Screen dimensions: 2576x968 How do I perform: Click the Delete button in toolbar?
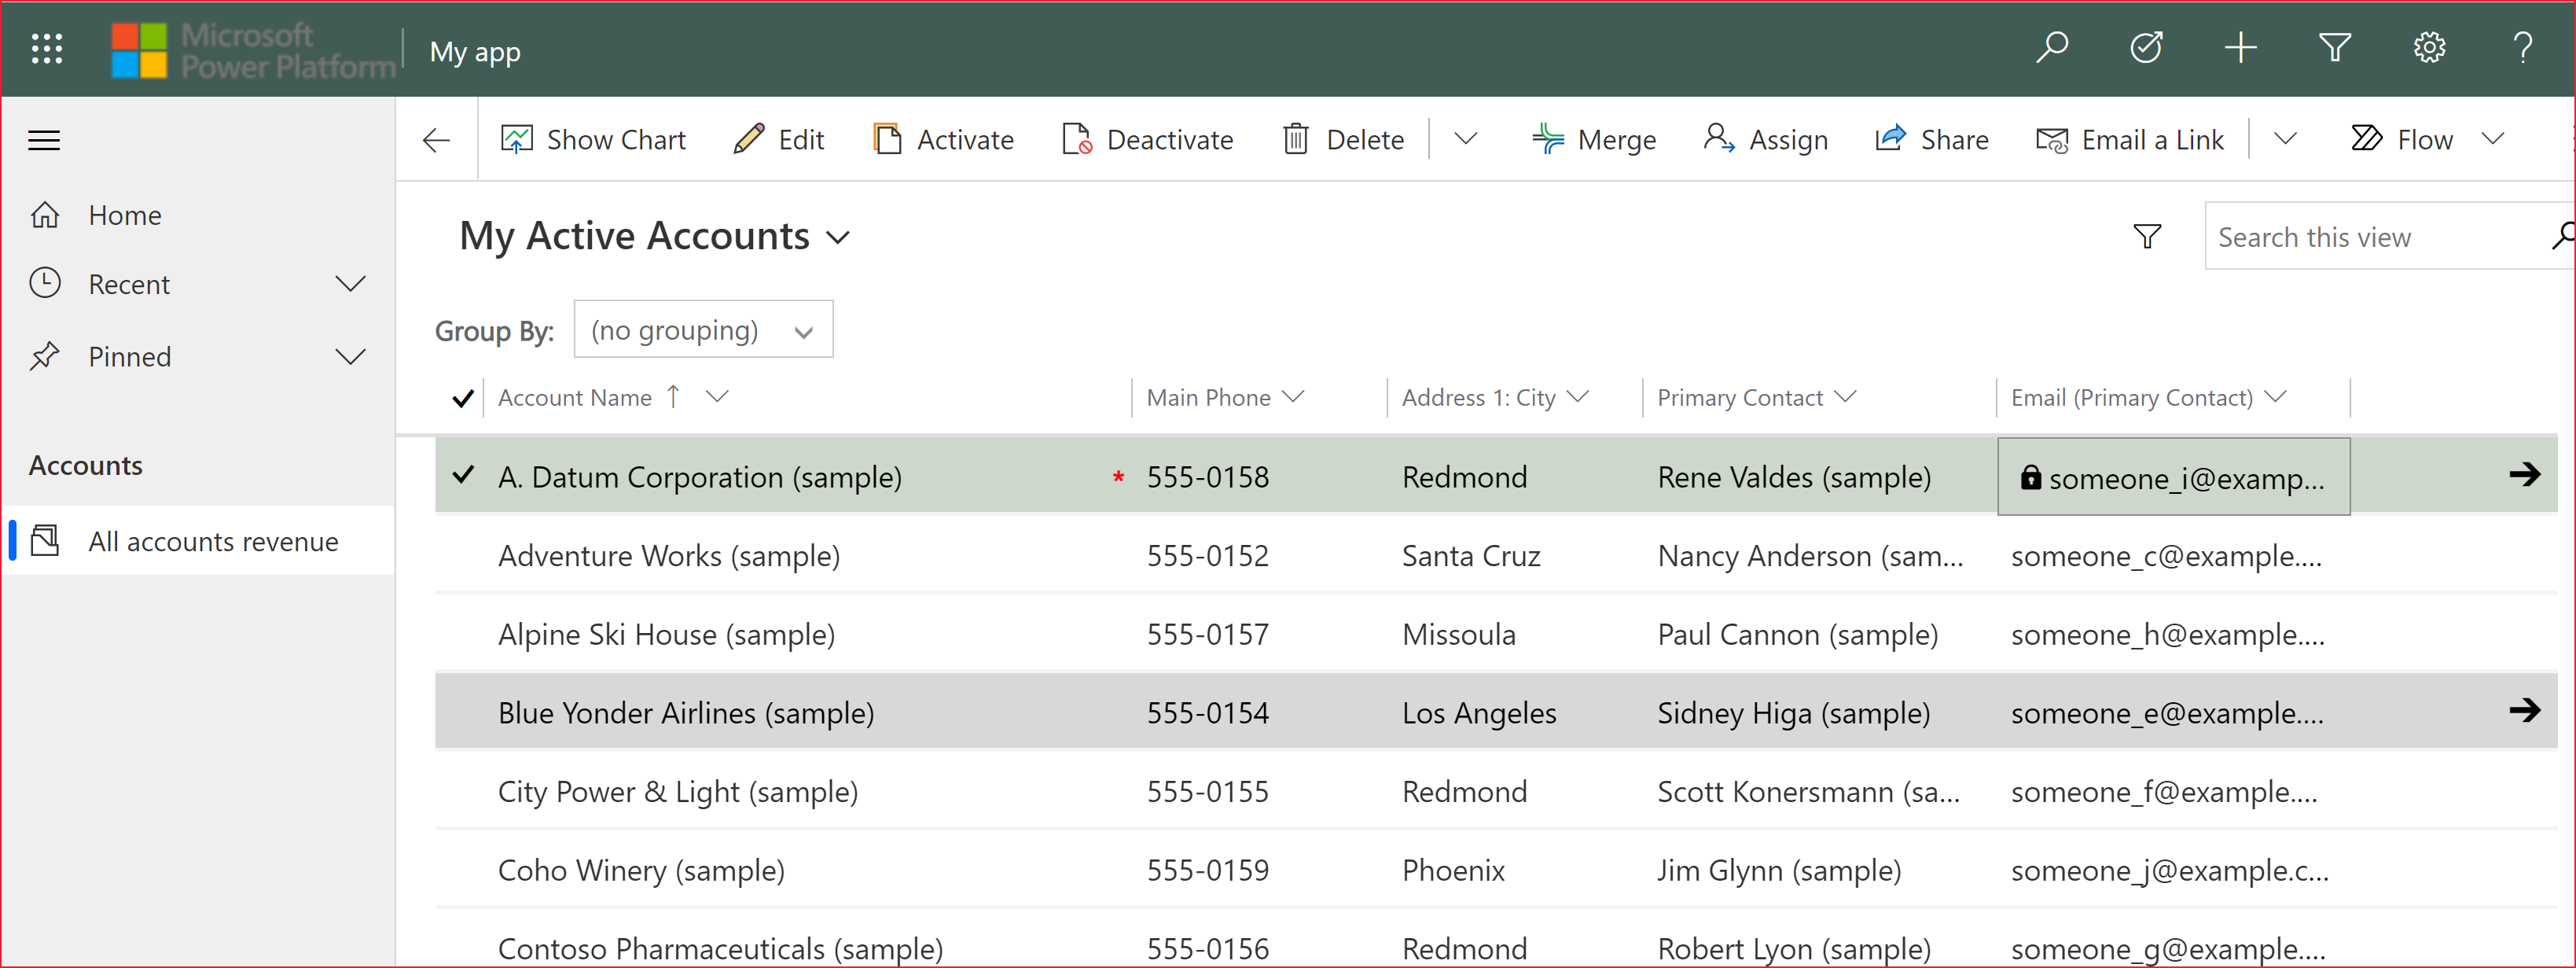pos(1346,140)
